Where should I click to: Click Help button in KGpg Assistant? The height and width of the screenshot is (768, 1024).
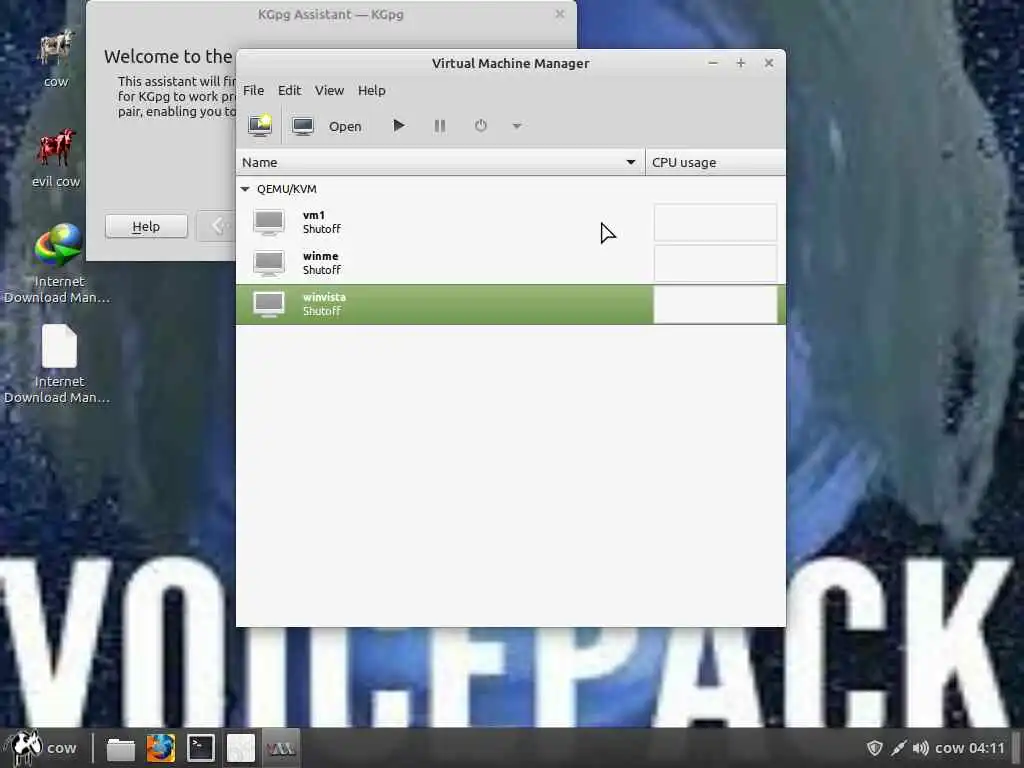(x=146, y=227)
